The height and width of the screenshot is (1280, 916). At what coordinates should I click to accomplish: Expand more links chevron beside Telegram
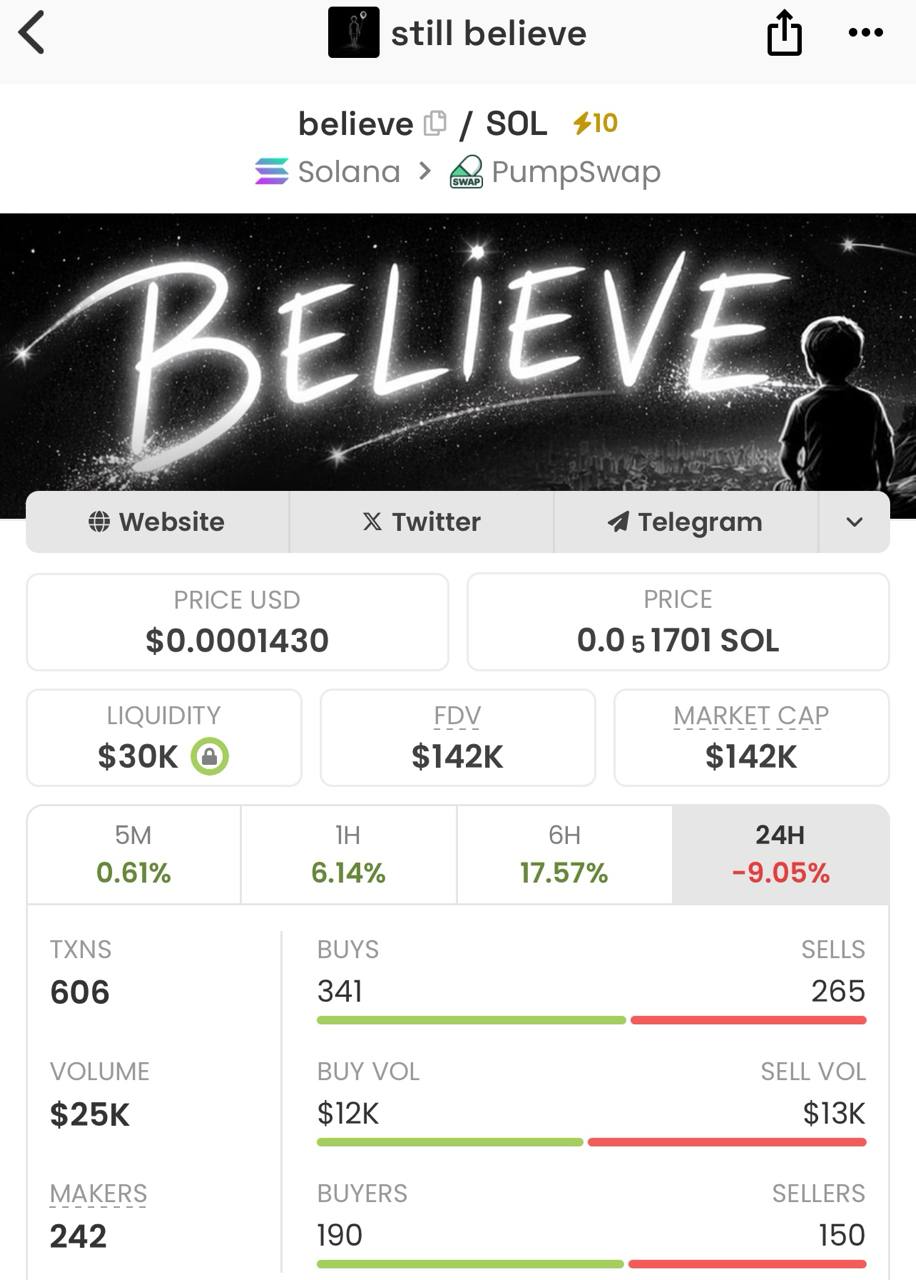(854, 522)
